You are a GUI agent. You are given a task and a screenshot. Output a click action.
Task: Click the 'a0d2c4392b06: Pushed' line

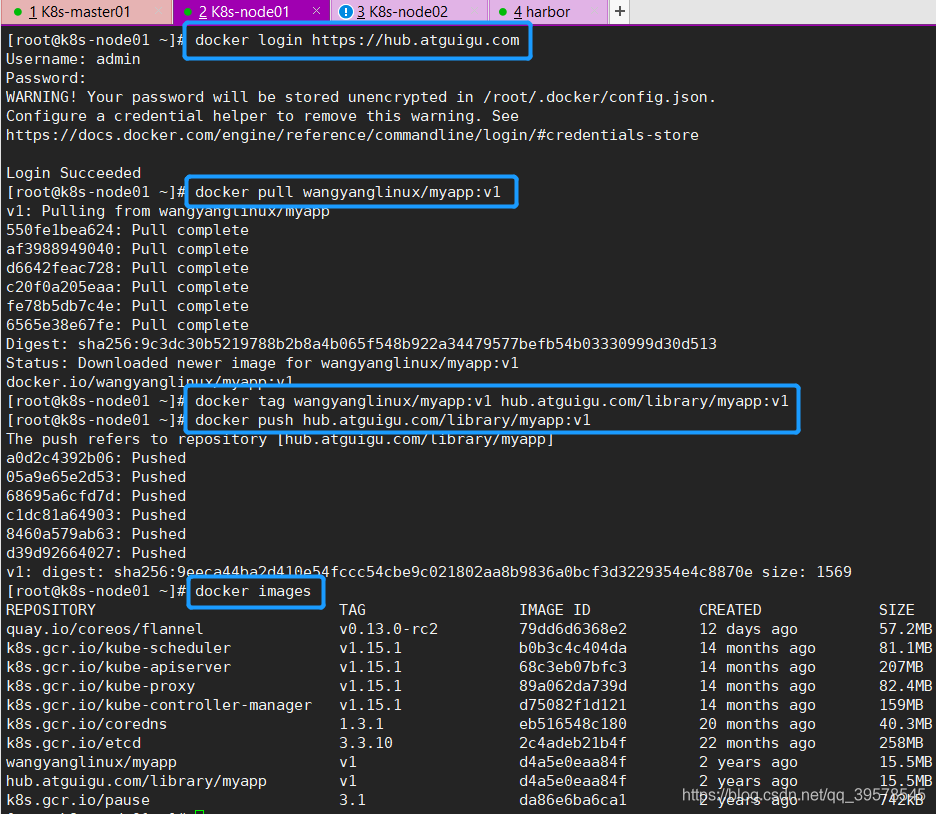pos(96,458)
